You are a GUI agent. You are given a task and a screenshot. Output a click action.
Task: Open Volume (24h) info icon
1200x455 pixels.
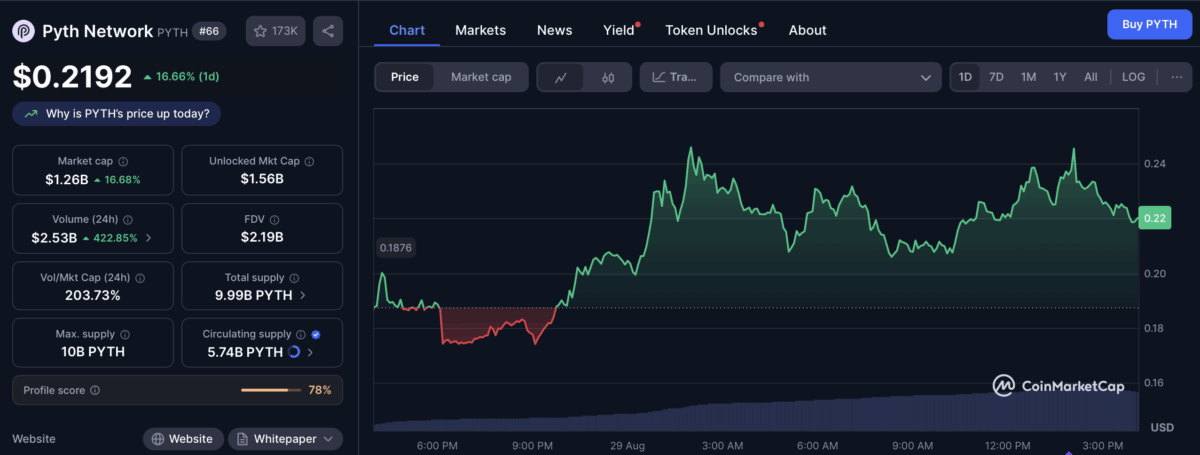click(x=128, y=219)
